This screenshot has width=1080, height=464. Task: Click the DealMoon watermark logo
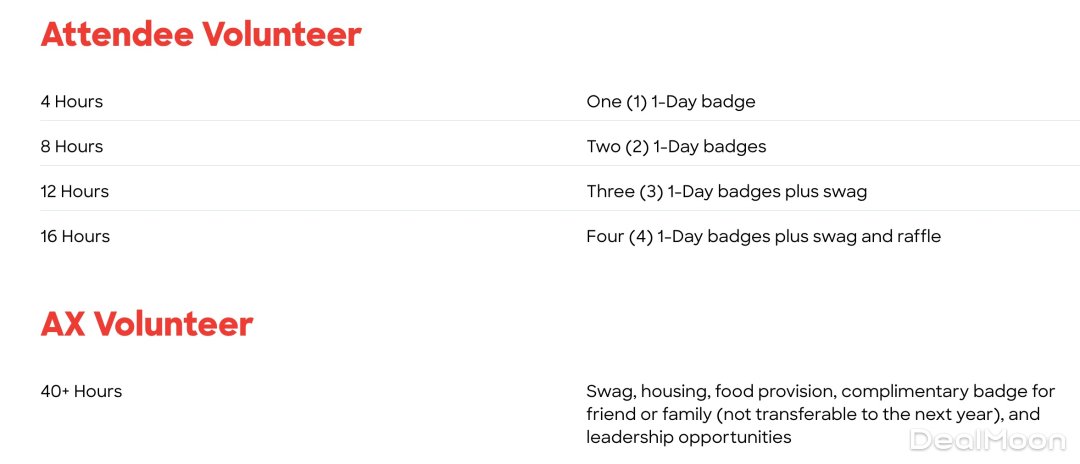point(987,440)
